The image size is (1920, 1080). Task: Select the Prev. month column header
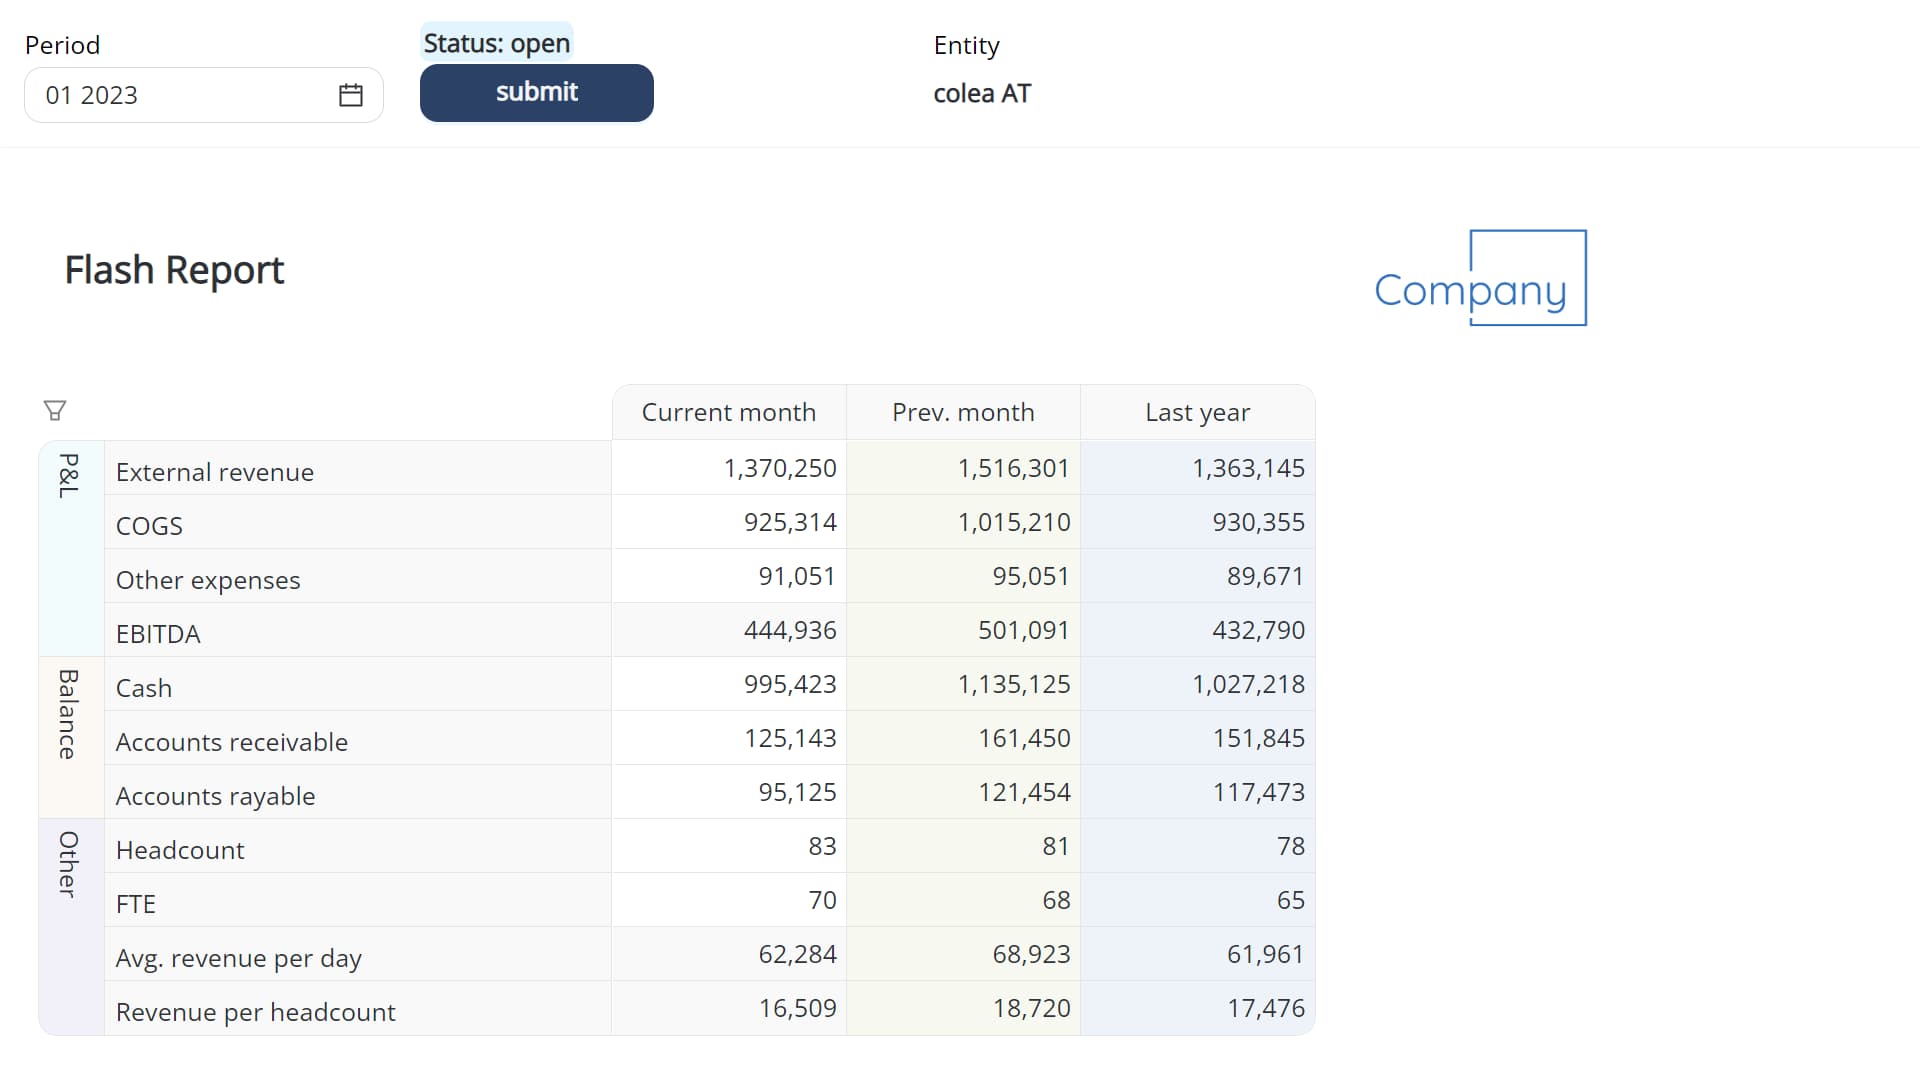tap(962, 412)
